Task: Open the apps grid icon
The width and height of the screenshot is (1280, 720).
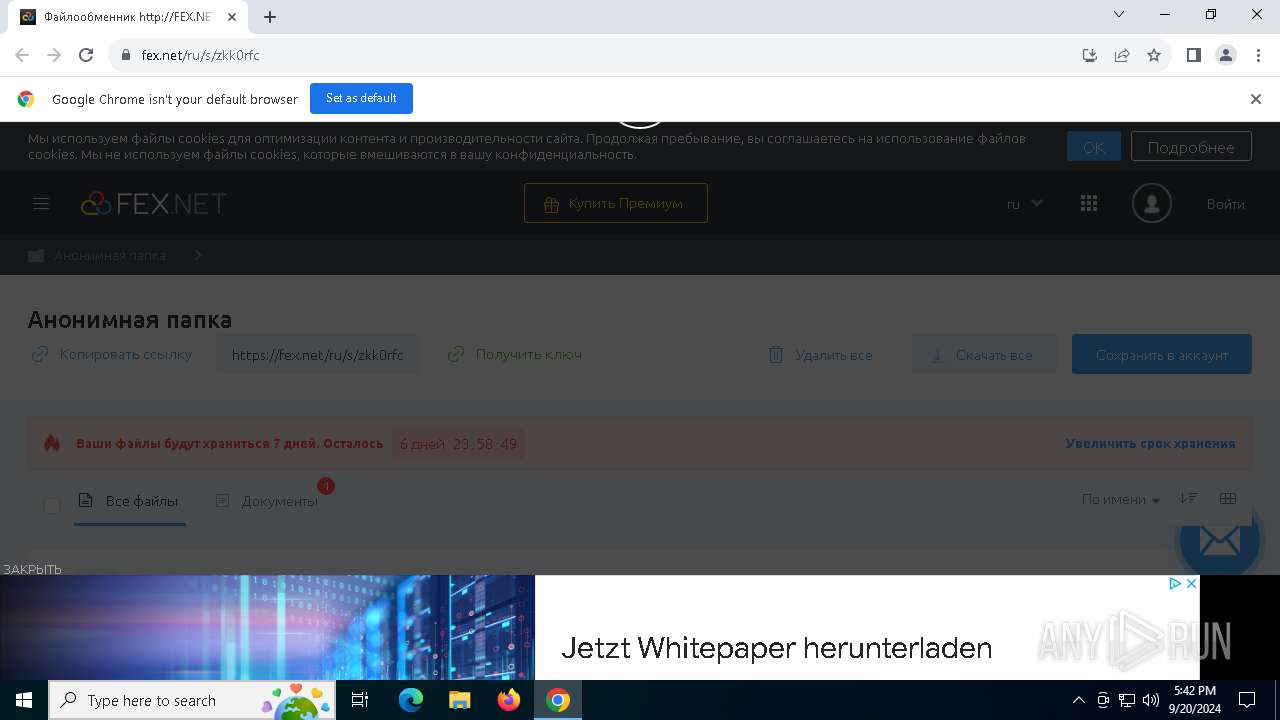Action: [1089, 203]
